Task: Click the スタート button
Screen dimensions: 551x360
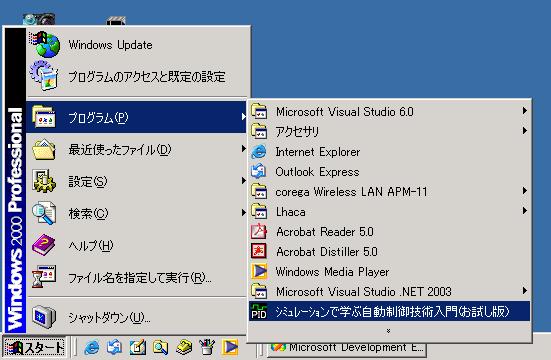Action: tap(34, 347)
